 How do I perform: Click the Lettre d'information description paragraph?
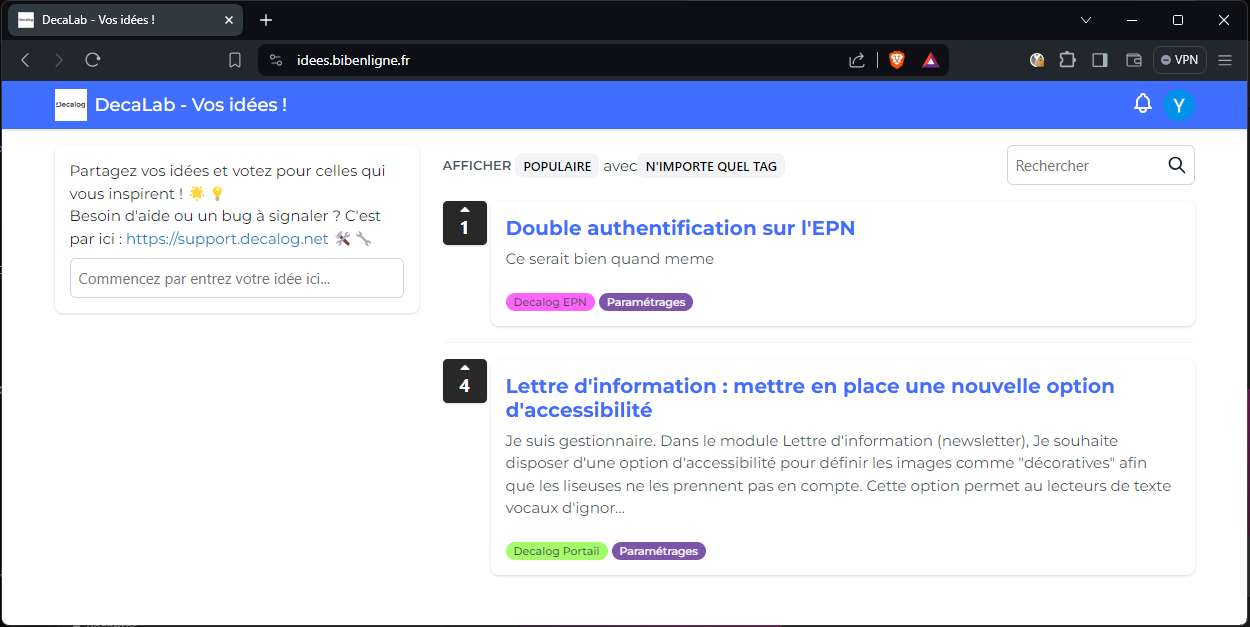[x=838, y=475]
